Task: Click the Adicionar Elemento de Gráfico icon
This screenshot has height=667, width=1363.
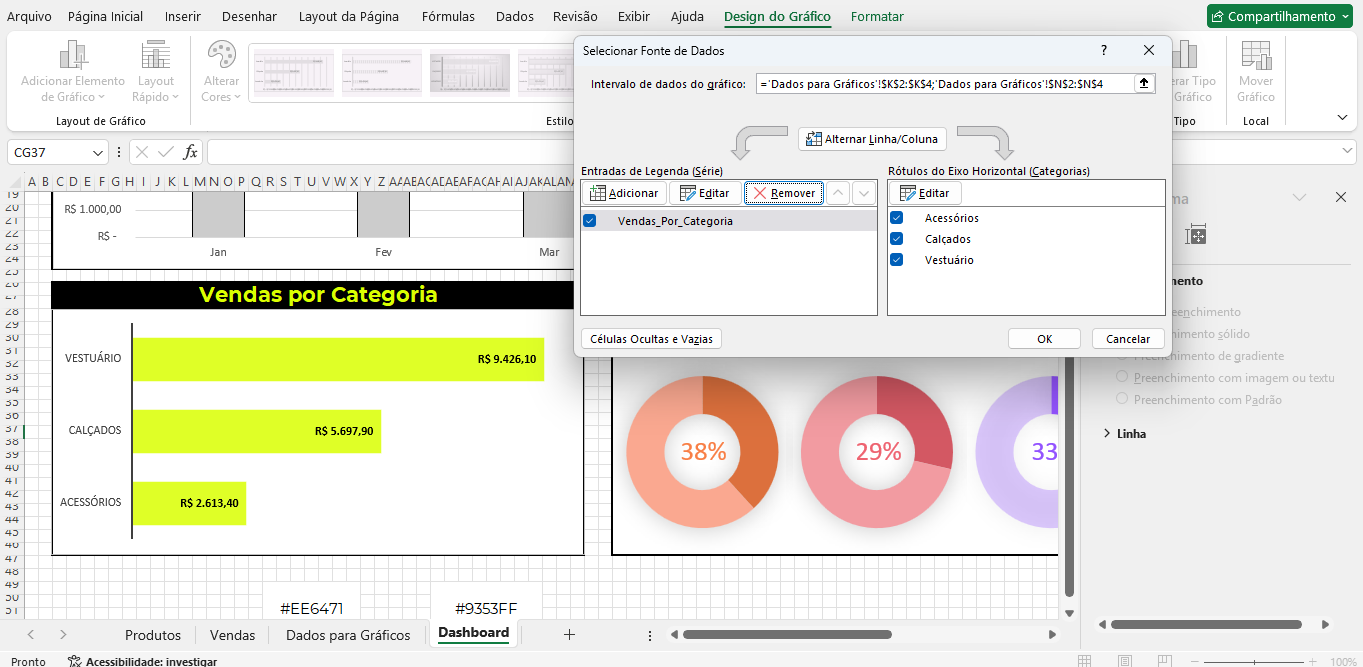Action: pos(73,55)
